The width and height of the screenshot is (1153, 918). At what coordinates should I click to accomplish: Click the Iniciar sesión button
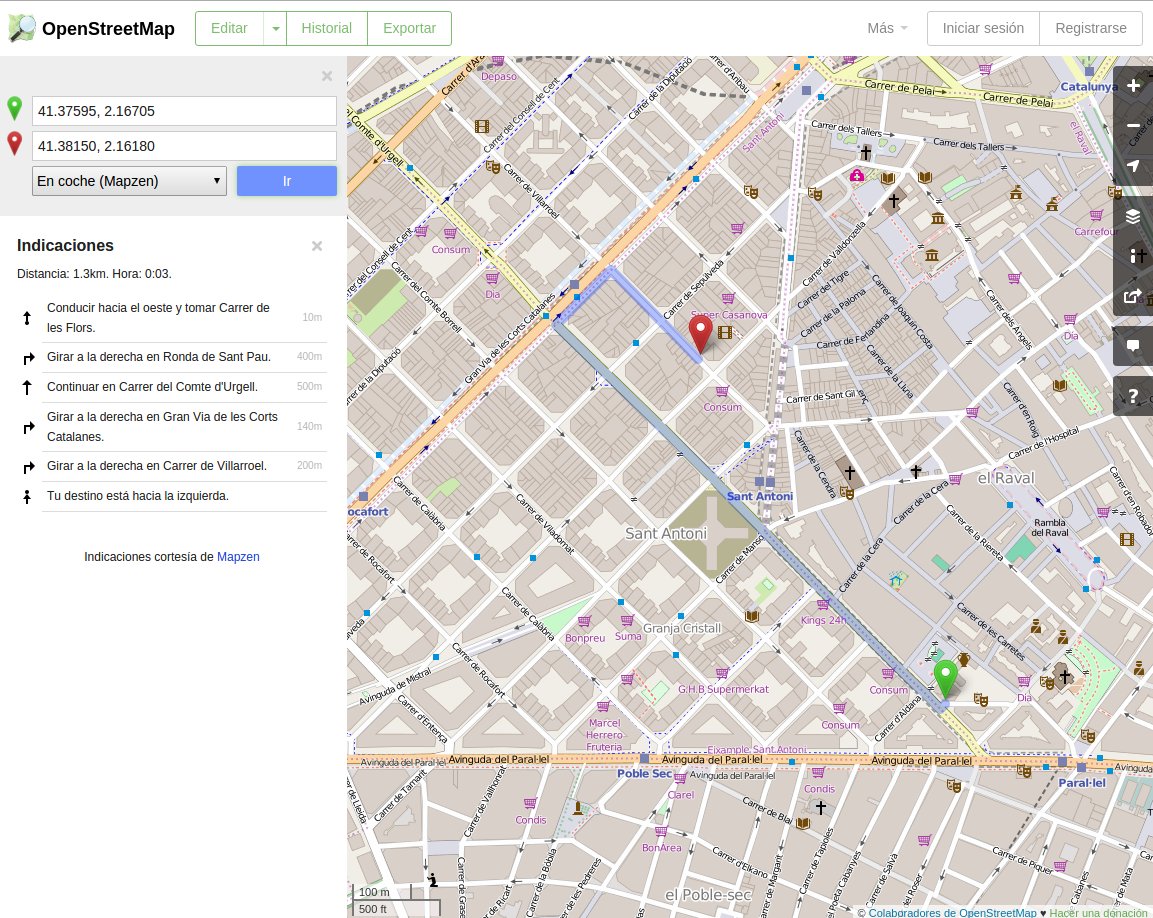click(983, 29)
